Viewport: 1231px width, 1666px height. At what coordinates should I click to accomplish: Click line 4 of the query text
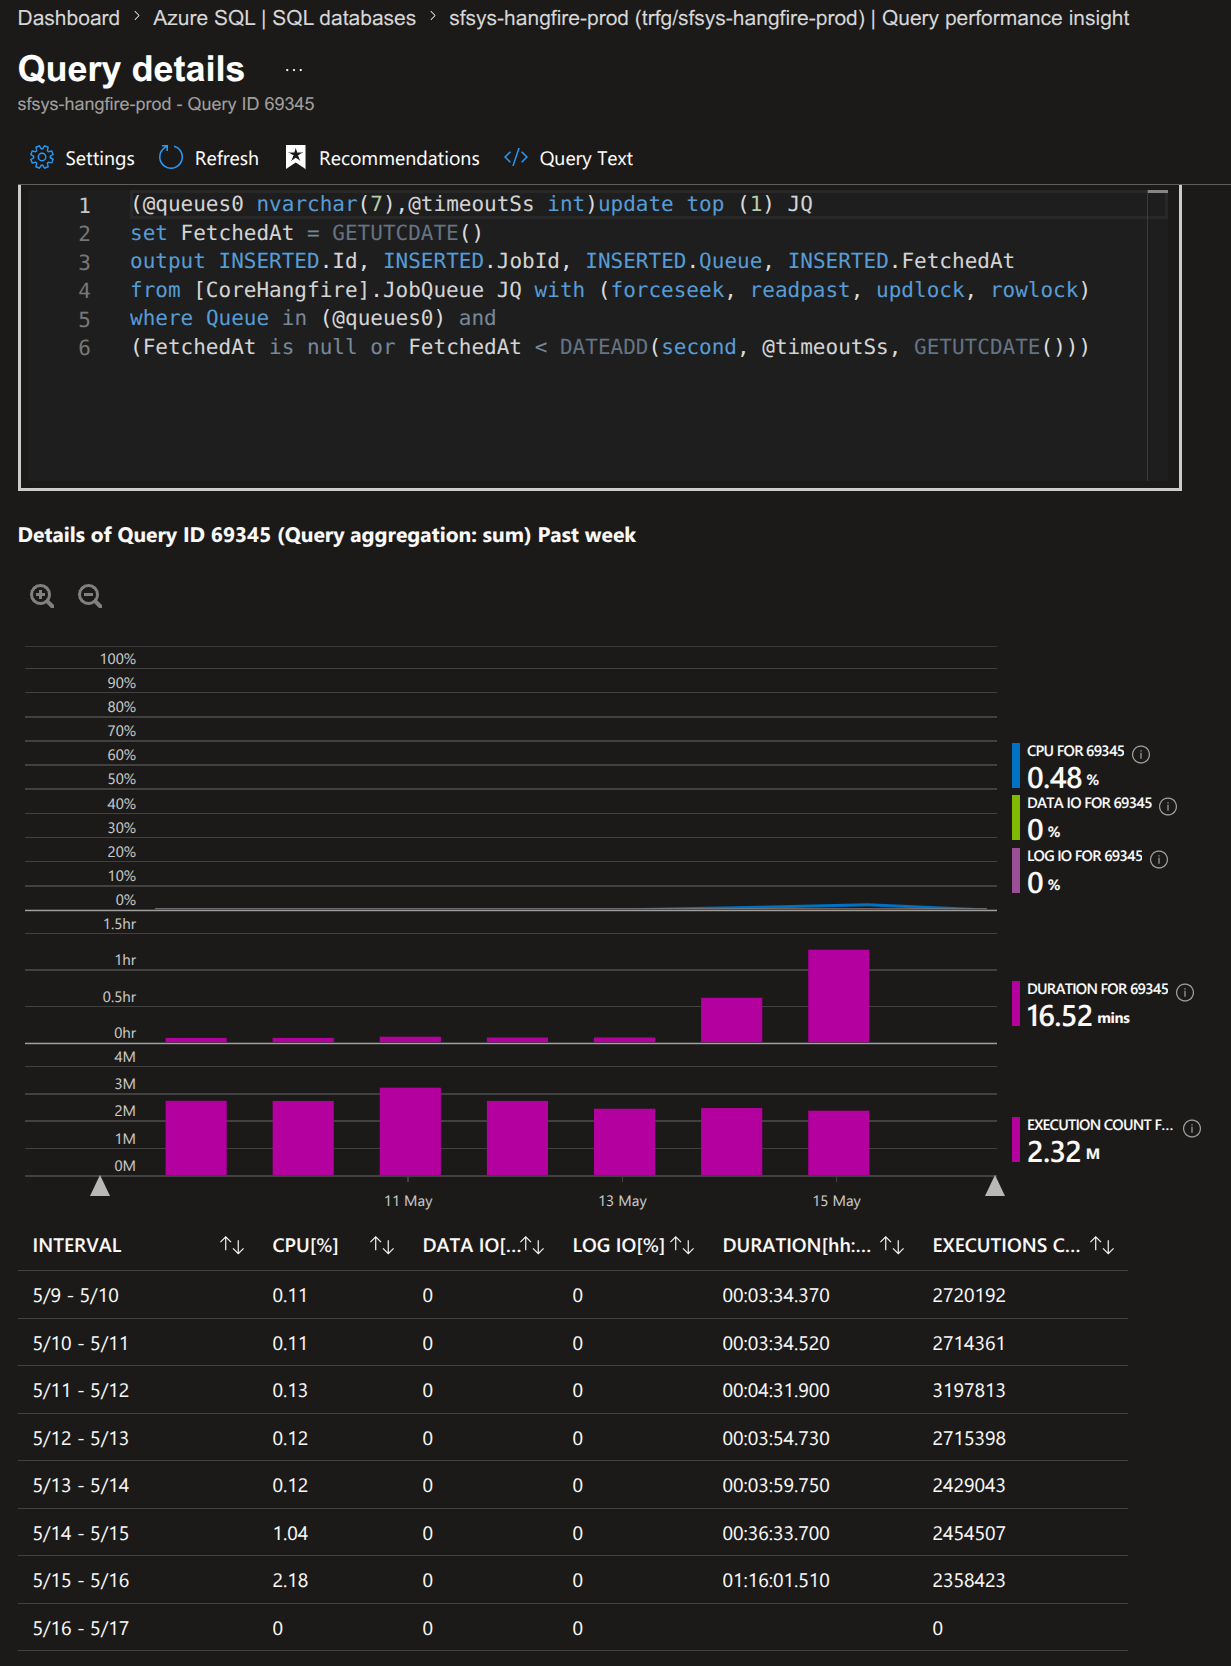tap(610, 290)
